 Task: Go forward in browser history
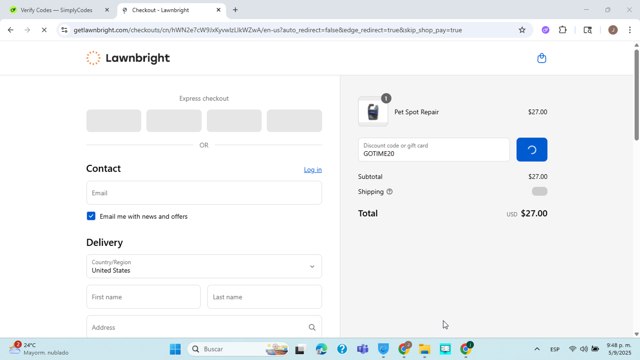coord(27,30)
